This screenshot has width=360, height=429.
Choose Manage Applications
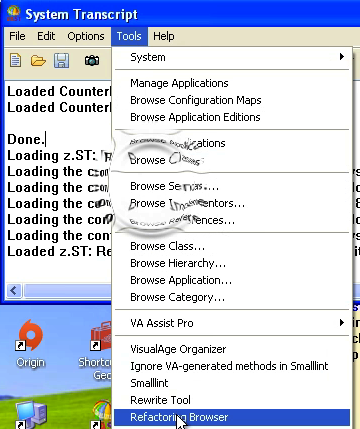click(x=232, y=83)
